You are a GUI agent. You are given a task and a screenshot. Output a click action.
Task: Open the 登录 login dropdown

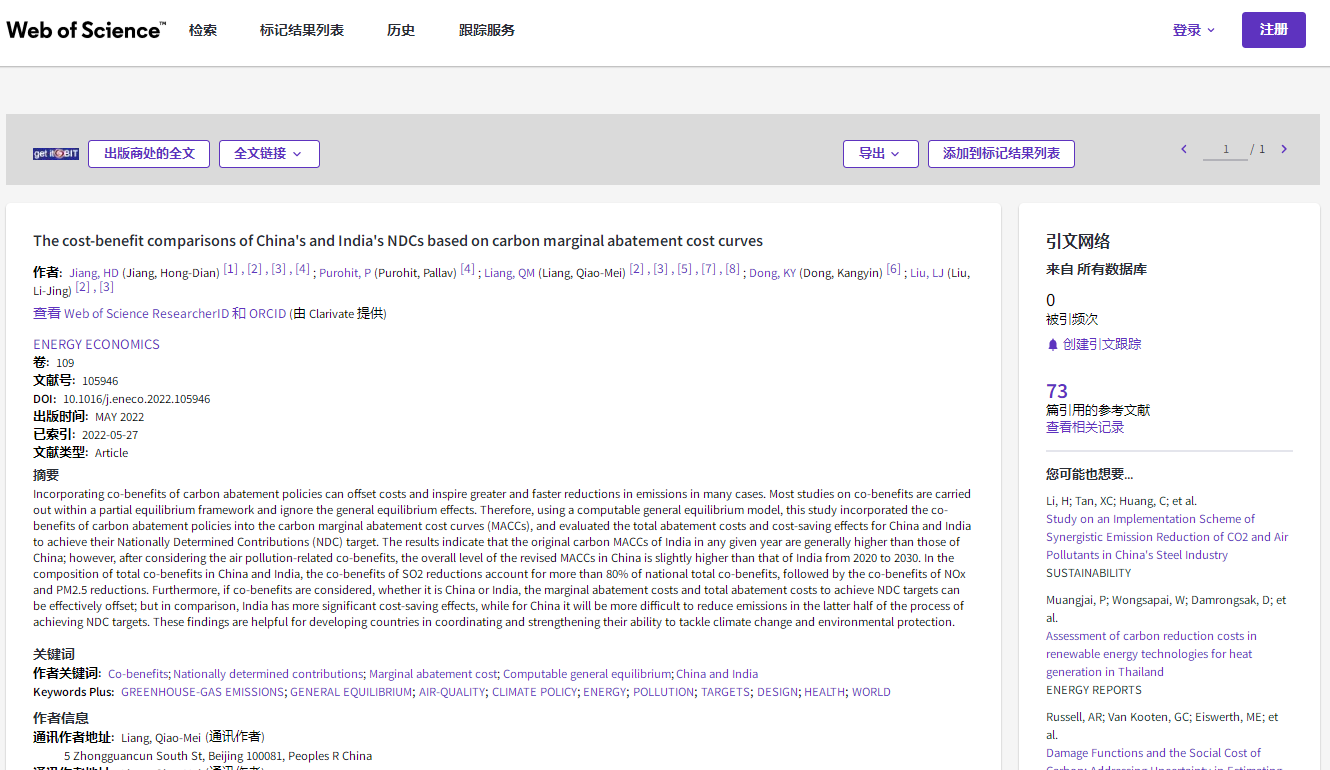pyautogui.click(x=1193, y=30)
